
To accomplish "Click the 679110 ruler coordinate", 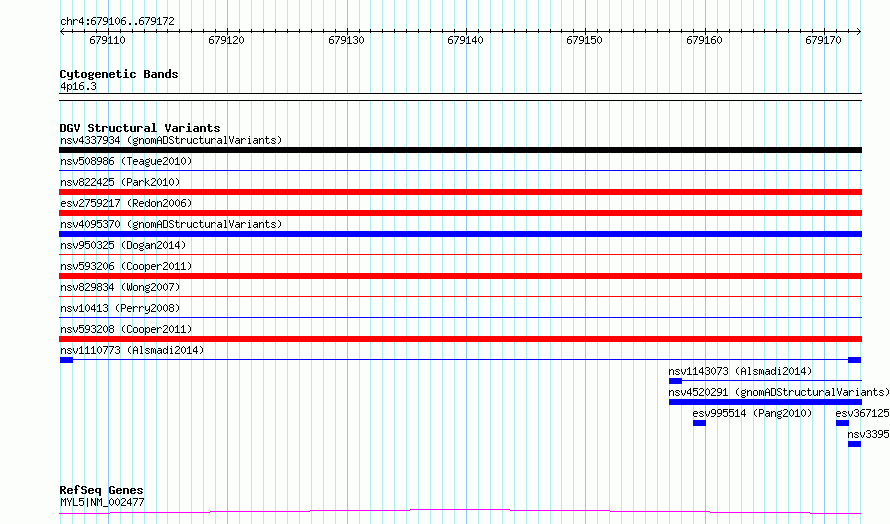I will (x=107, y=40).
